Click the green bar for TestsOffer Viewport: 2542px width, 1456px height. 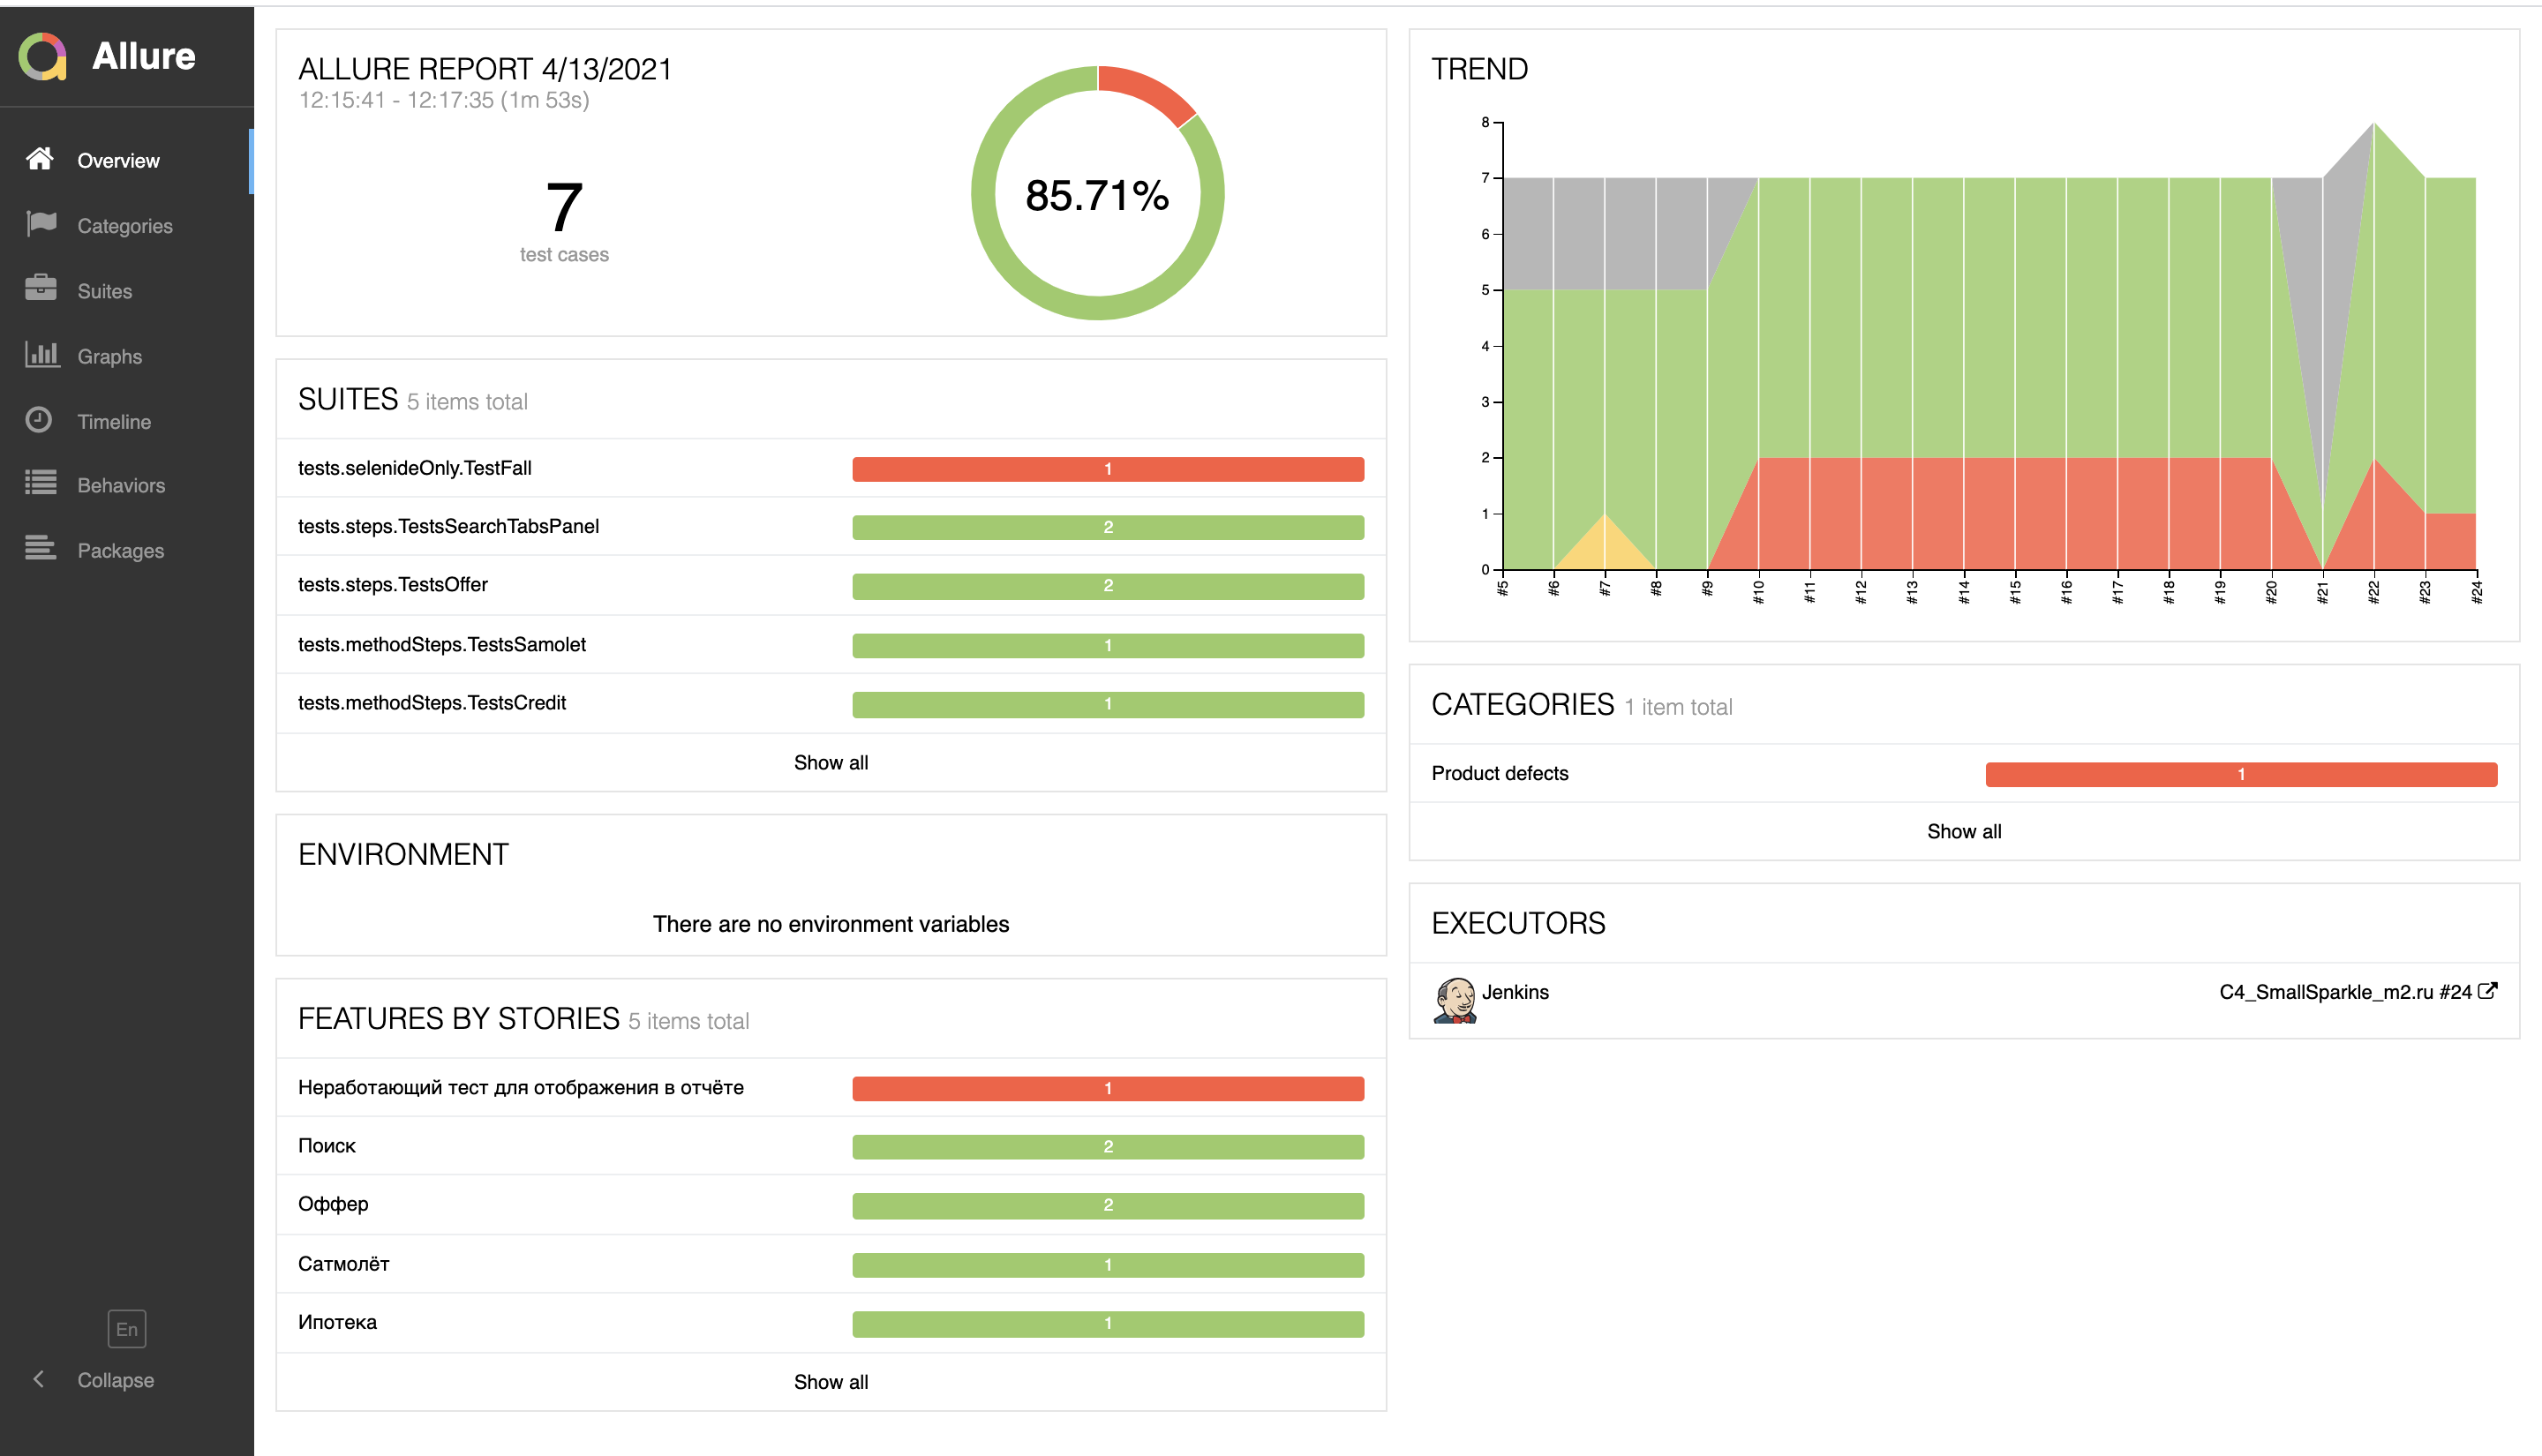click(1108, 586)
